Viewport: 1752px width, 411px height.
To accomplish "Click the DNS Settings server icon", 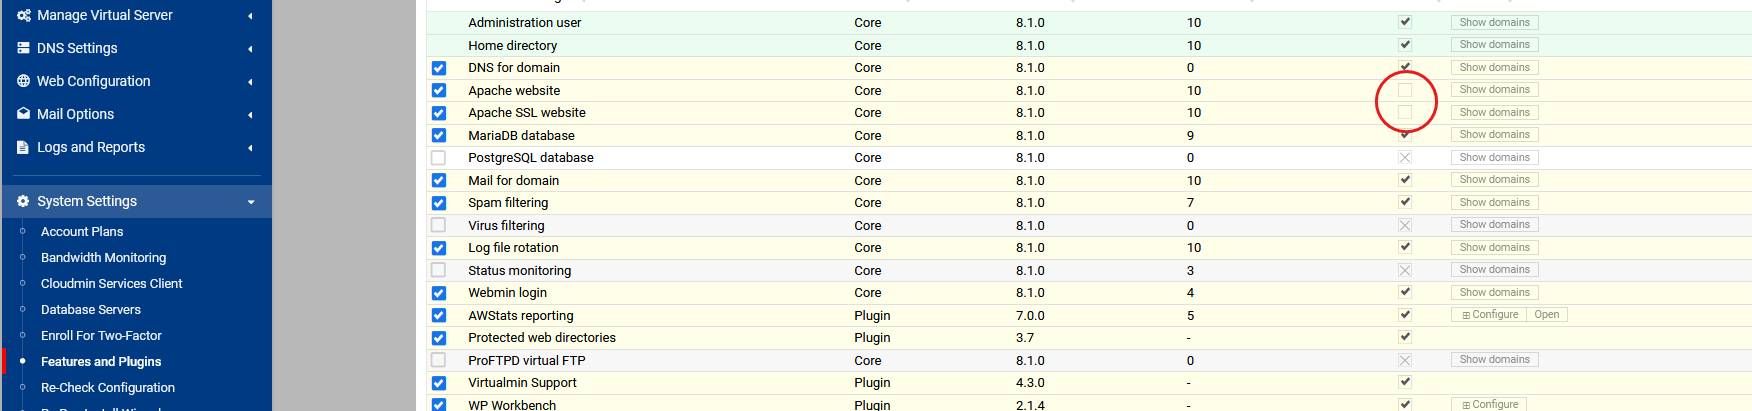I will point(23,48).
